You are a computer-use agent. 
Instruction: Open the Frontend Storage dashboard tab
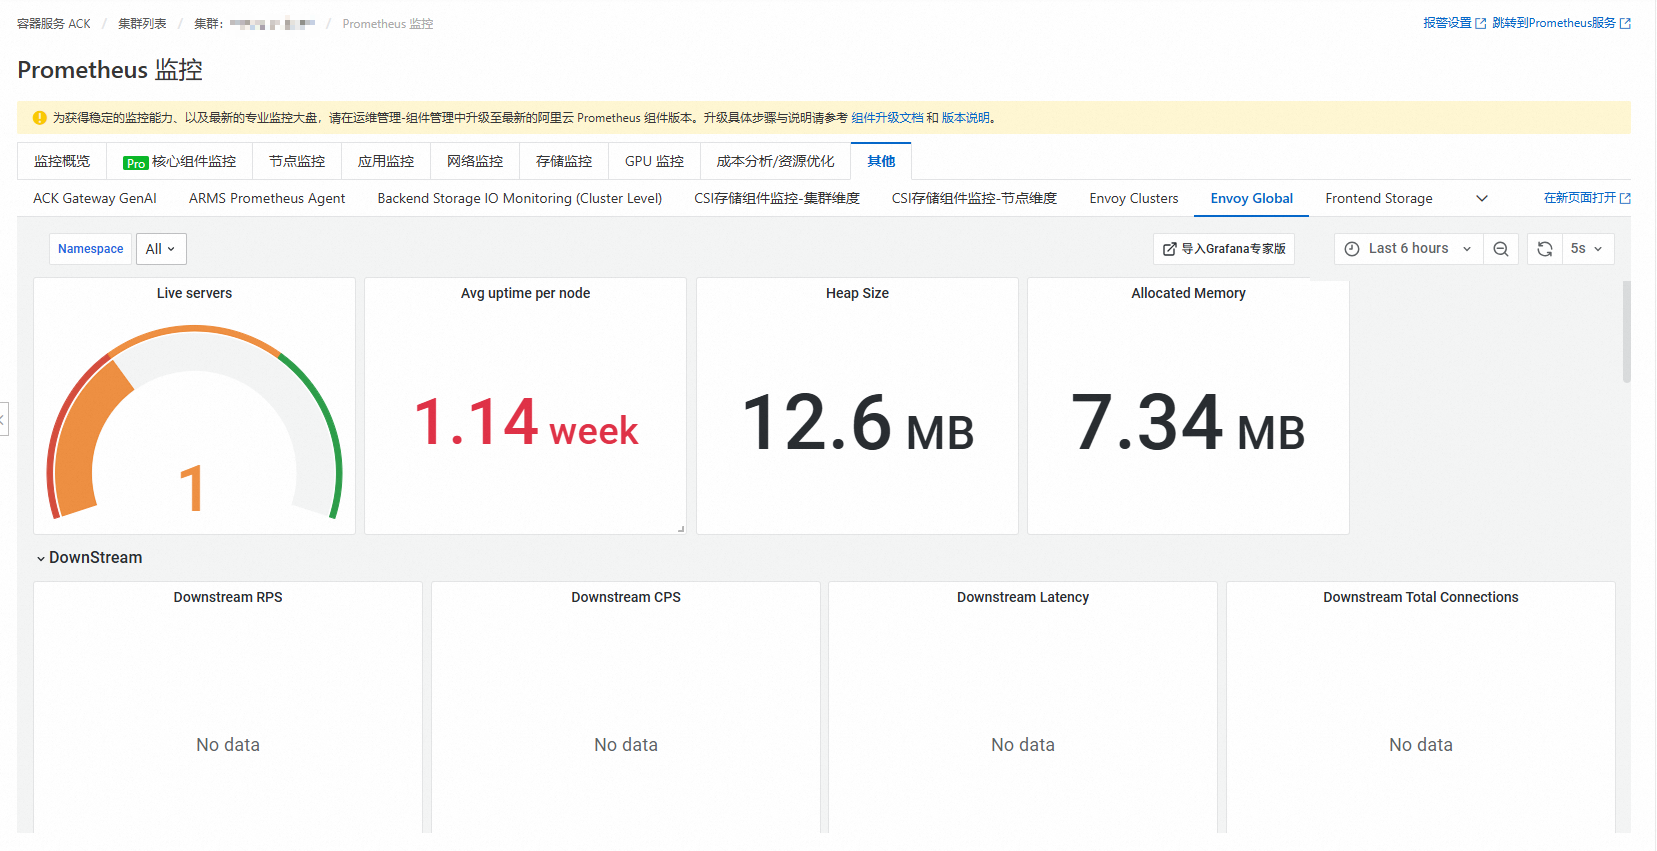(x=1379, y=198)
